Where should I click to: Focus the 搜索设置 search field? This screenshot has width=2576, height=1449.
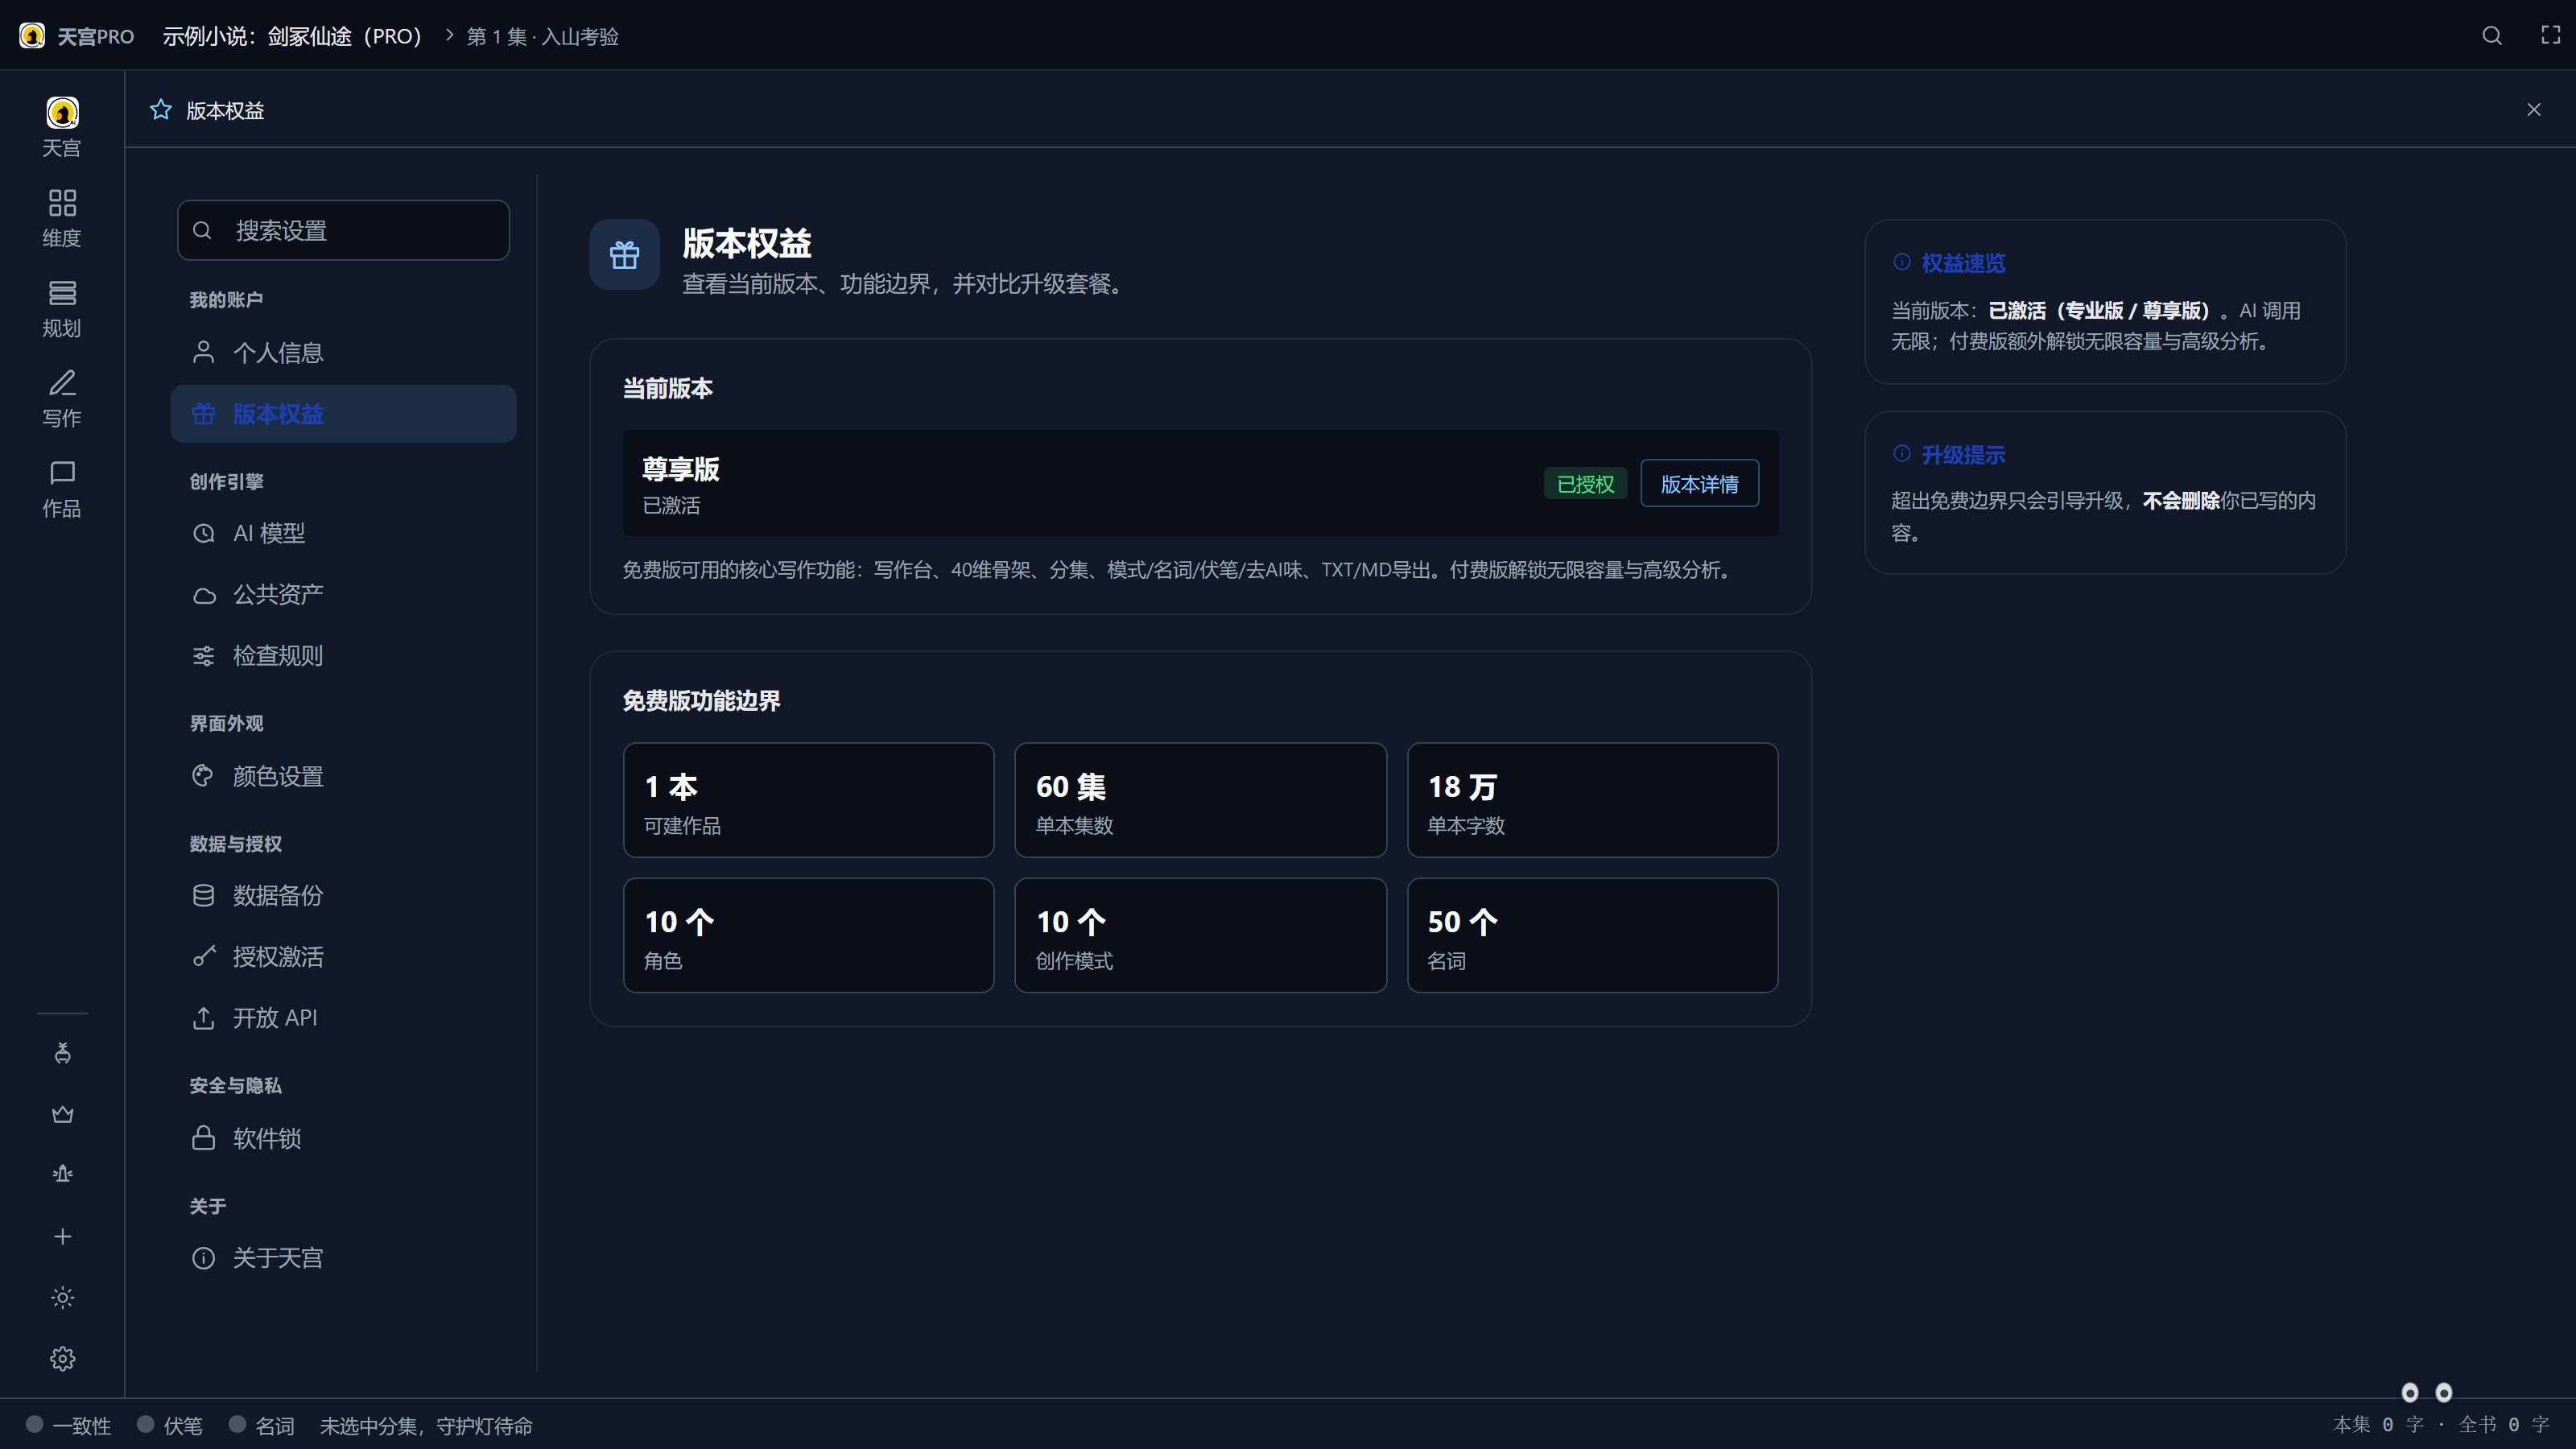coord(343,230)
